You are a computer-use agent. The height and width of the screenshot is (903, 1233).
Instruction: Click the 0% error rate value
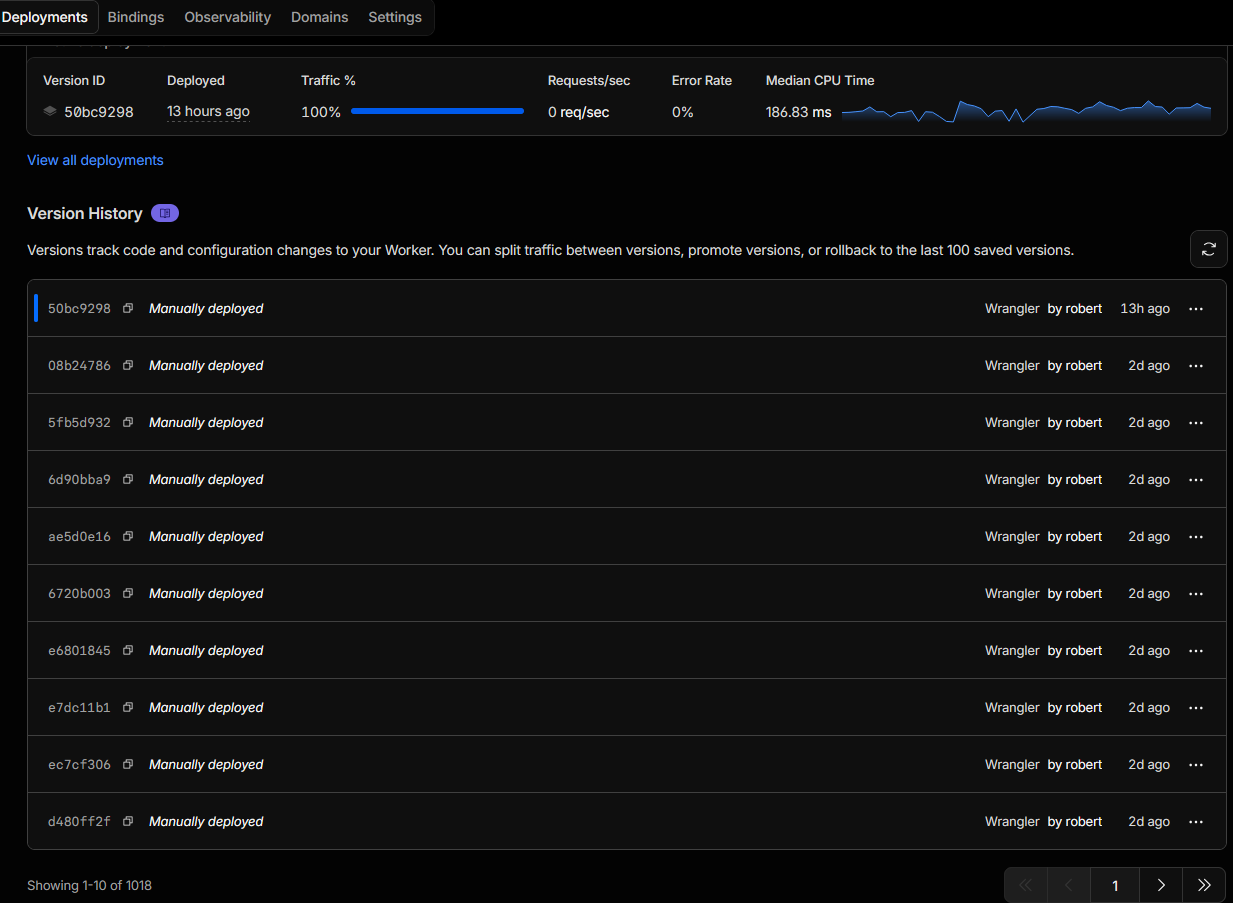(x=683, y=112)
